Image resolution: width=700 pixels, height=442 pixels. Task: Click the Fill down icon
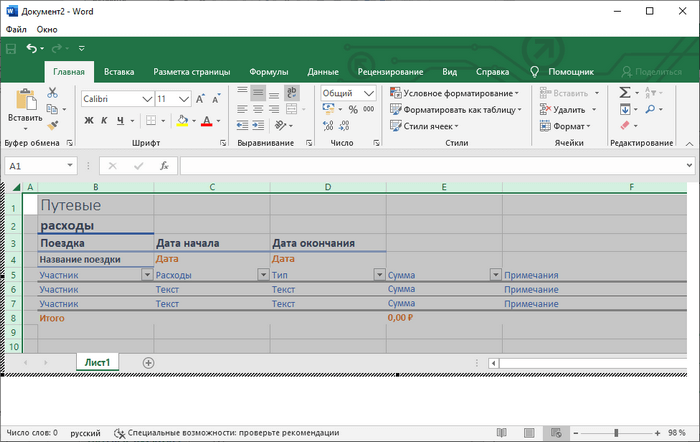coord(625,109)
